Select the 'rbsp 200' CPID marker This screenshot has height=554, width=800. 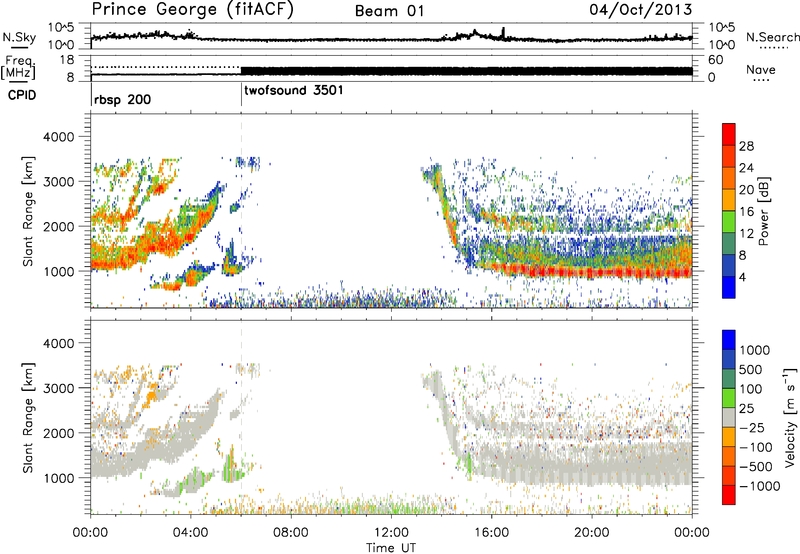point(122,99)
